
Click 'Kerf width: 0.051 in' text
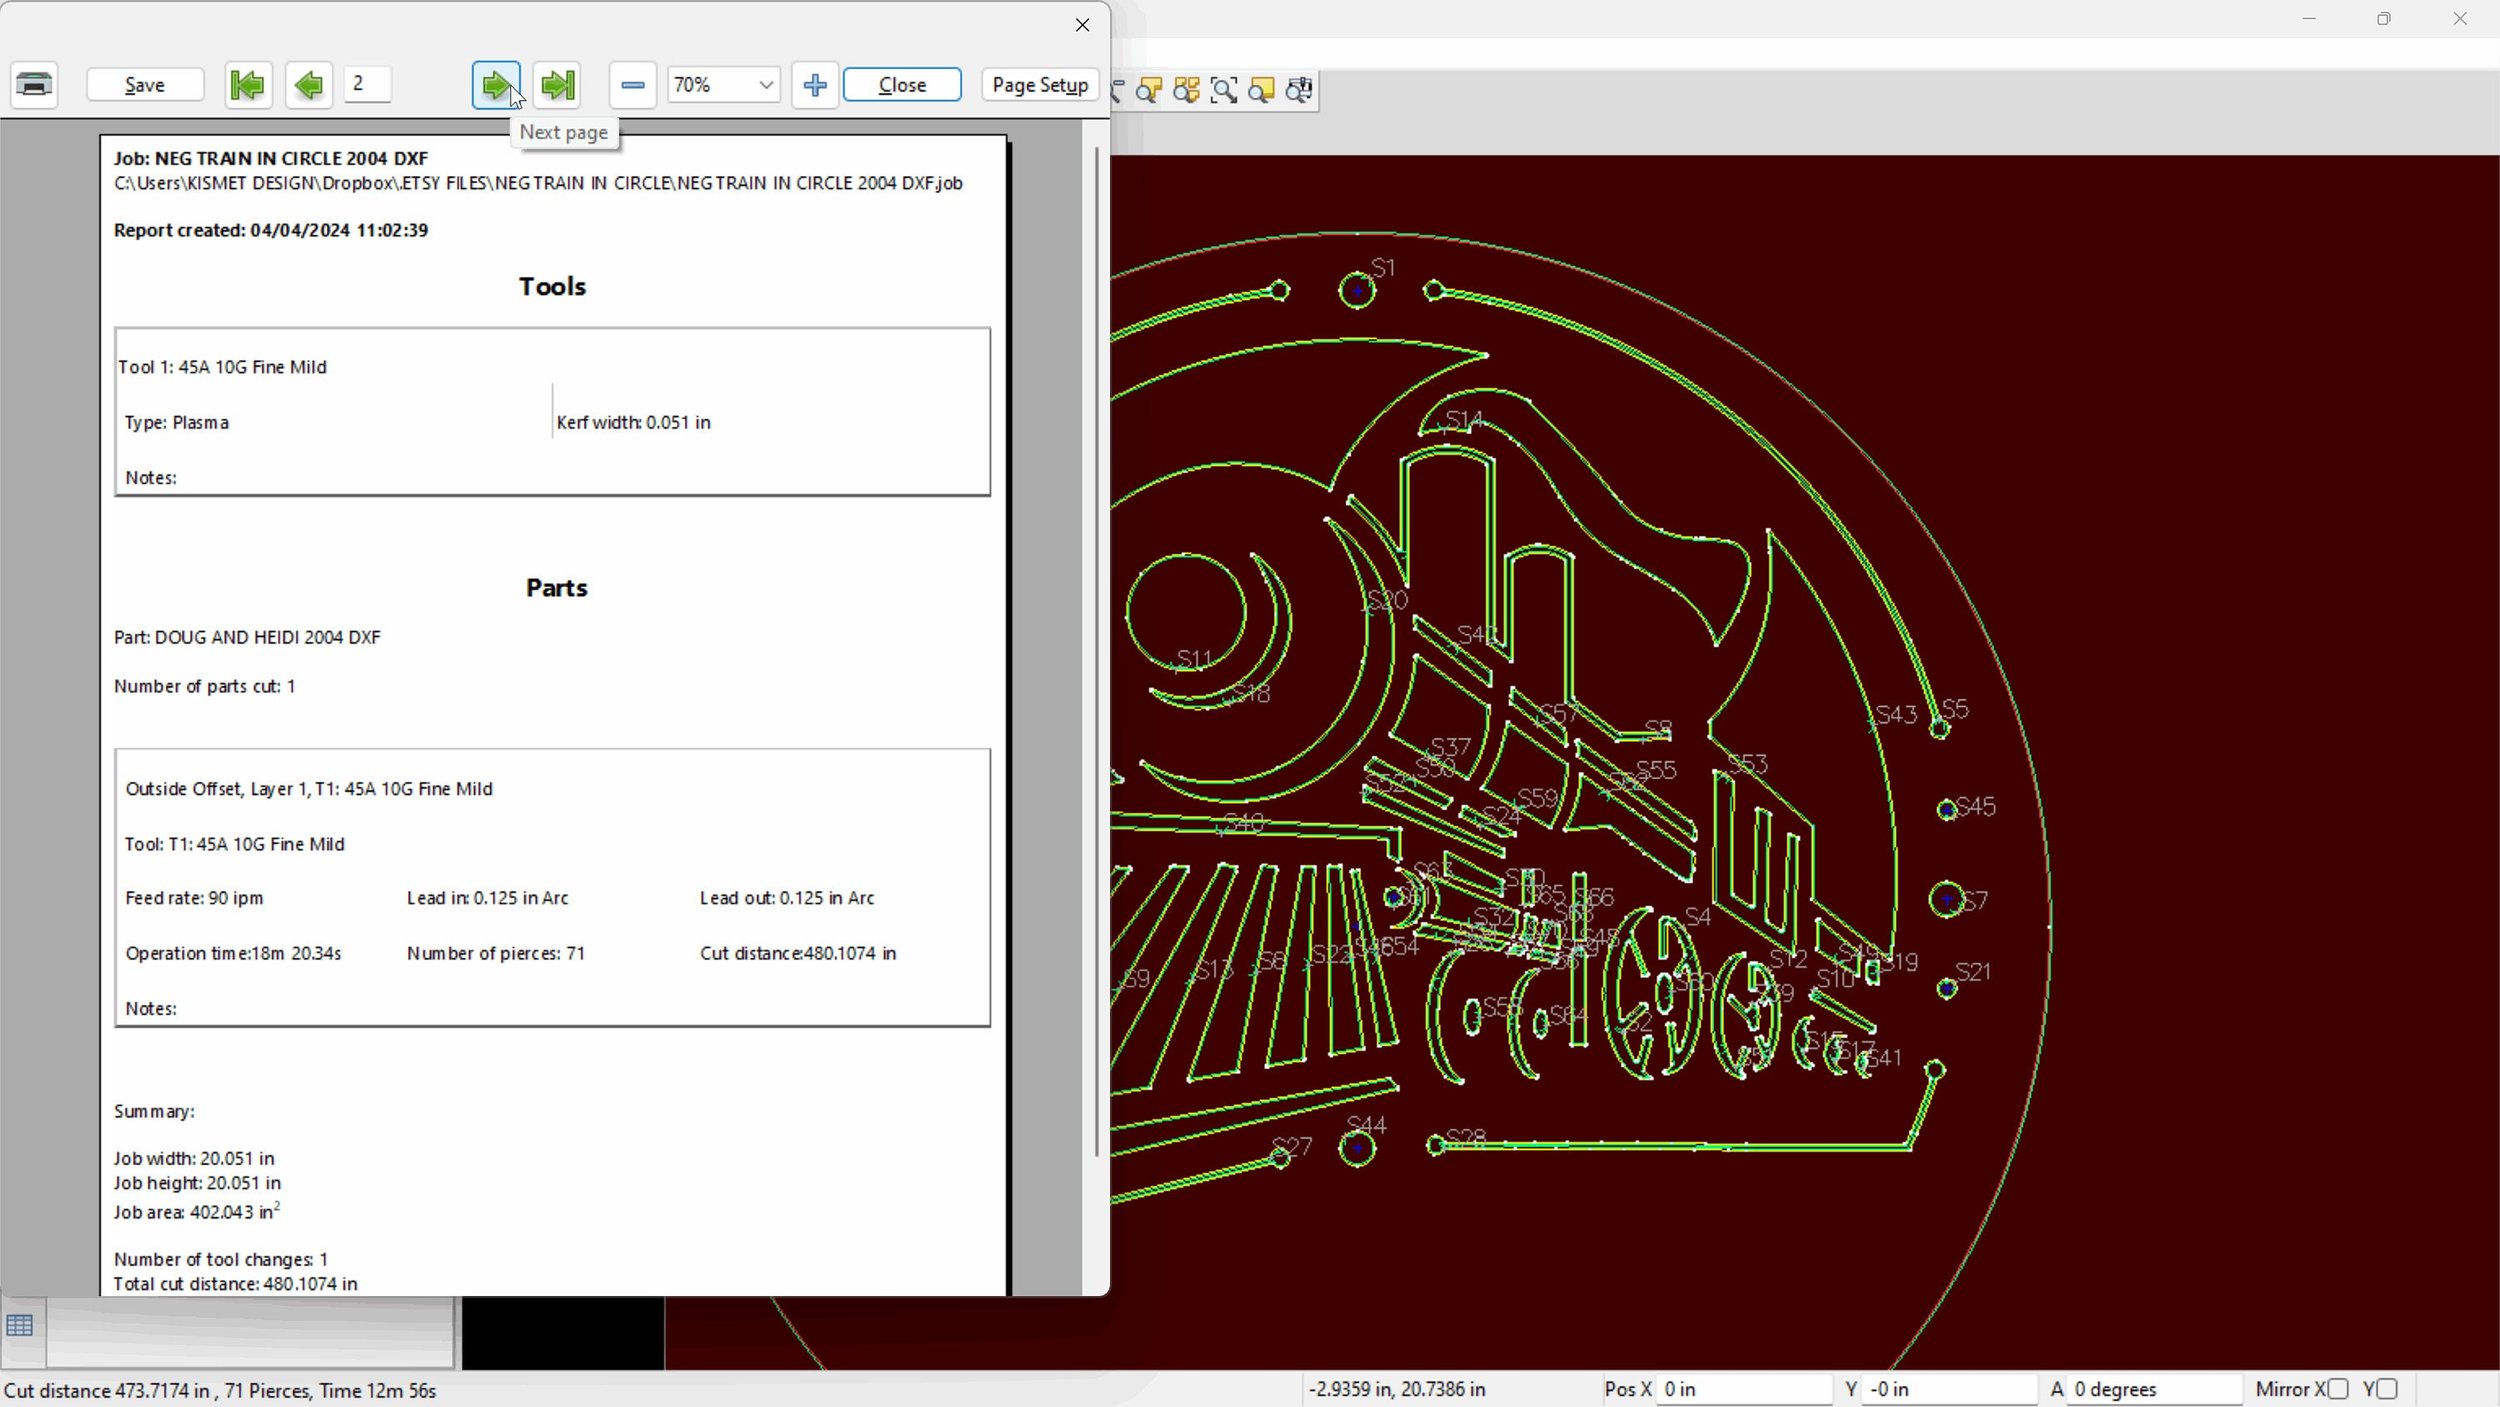tap(633, 423)
